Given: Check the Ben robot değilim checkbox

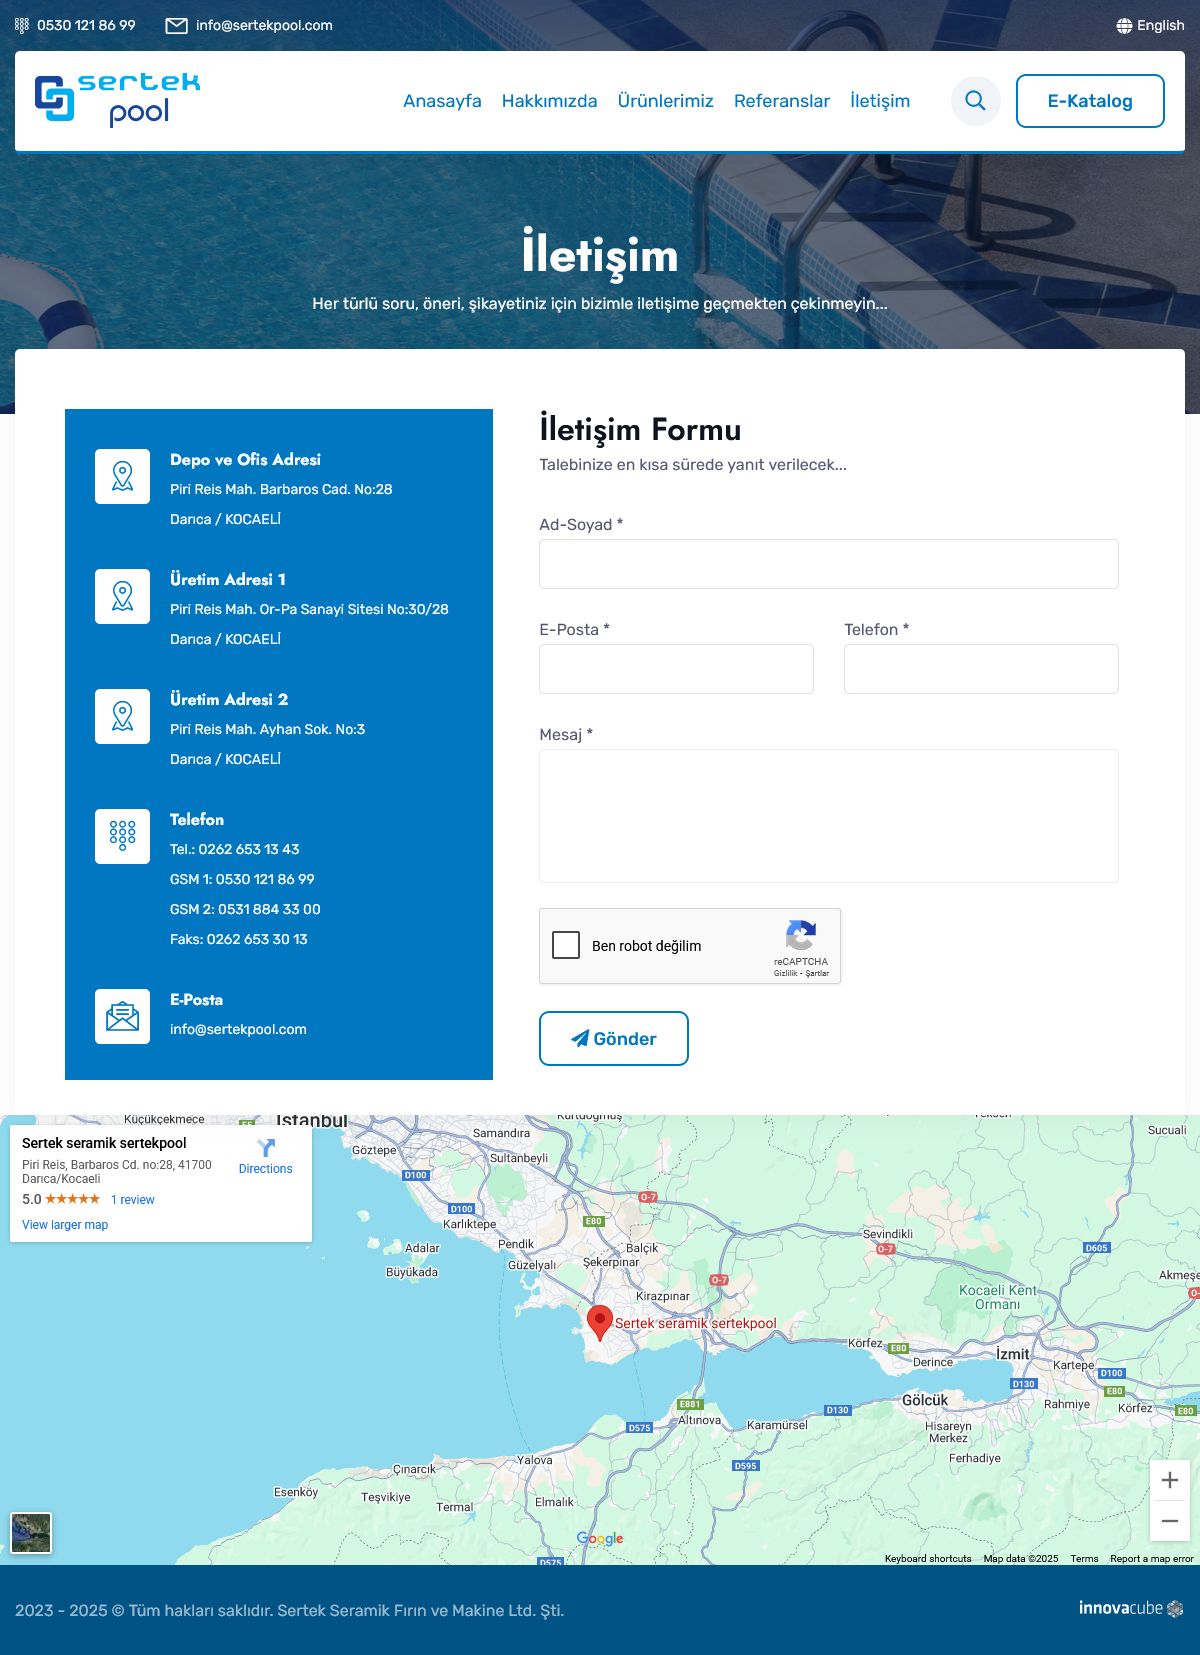Looking at the screenshot, I should [566, 945].
